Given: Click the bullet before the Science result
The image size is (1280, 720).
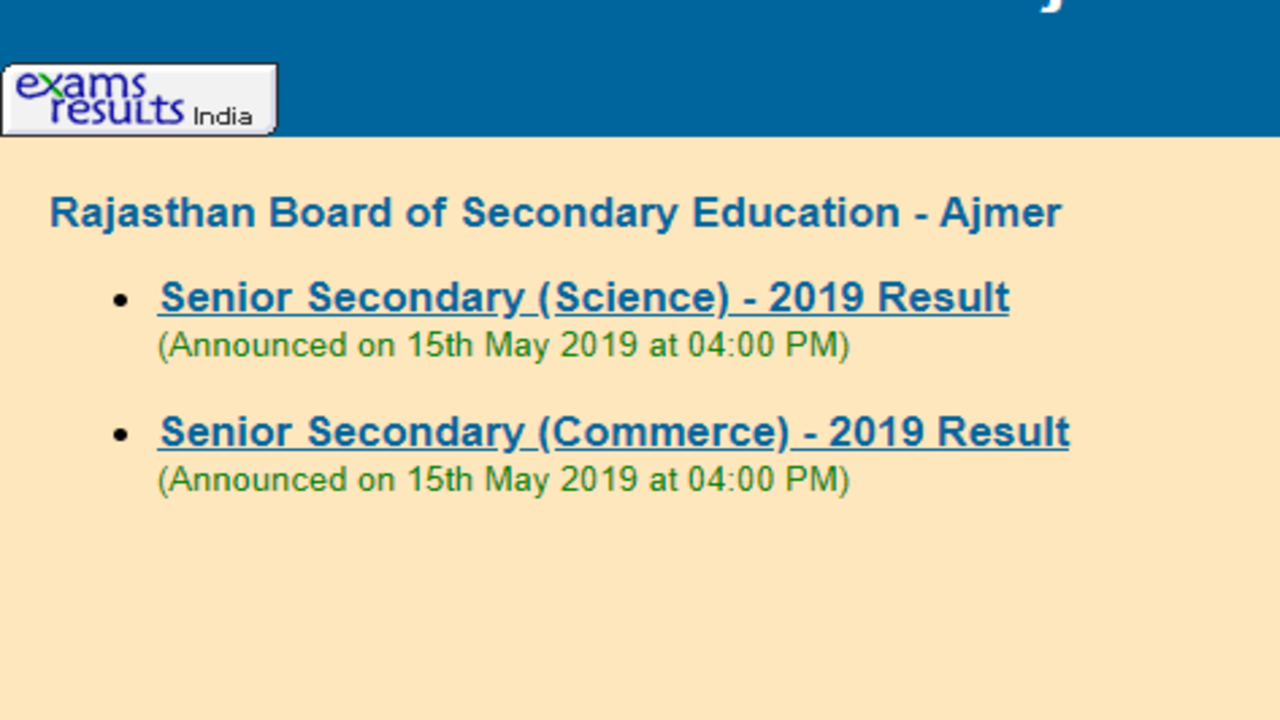Looking at the screenshot, I should [x=122, y=300].
